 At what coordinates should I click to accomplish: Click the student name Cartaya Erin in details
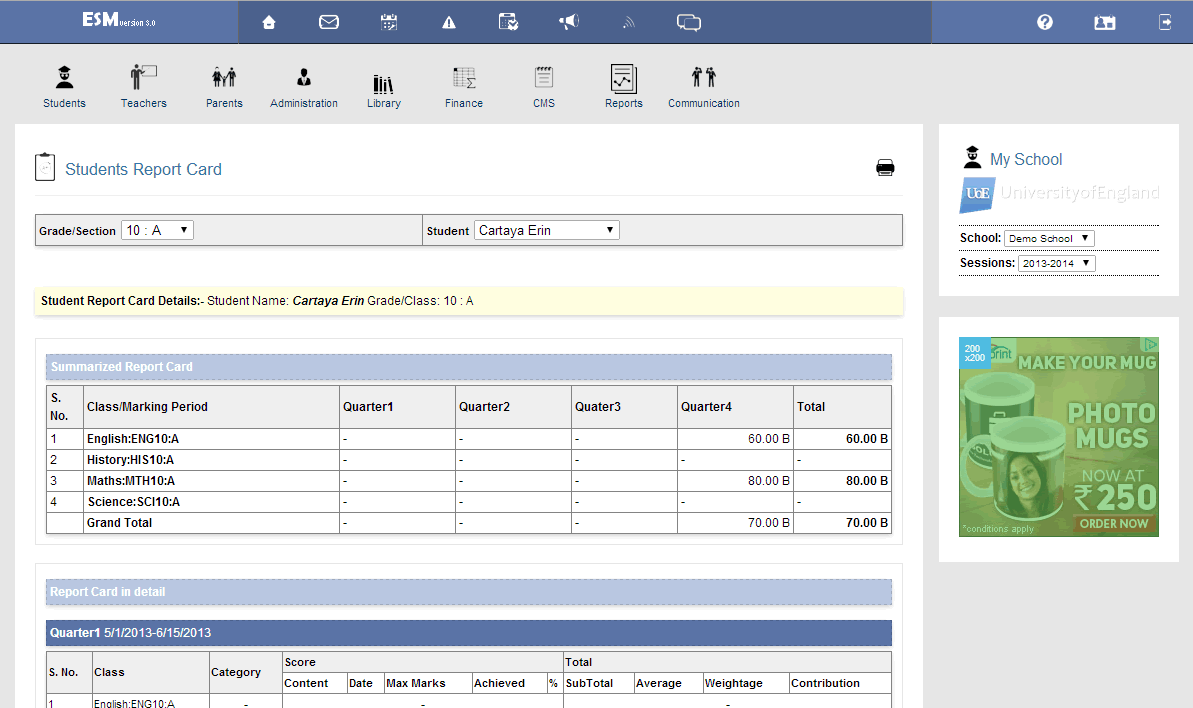328,301
